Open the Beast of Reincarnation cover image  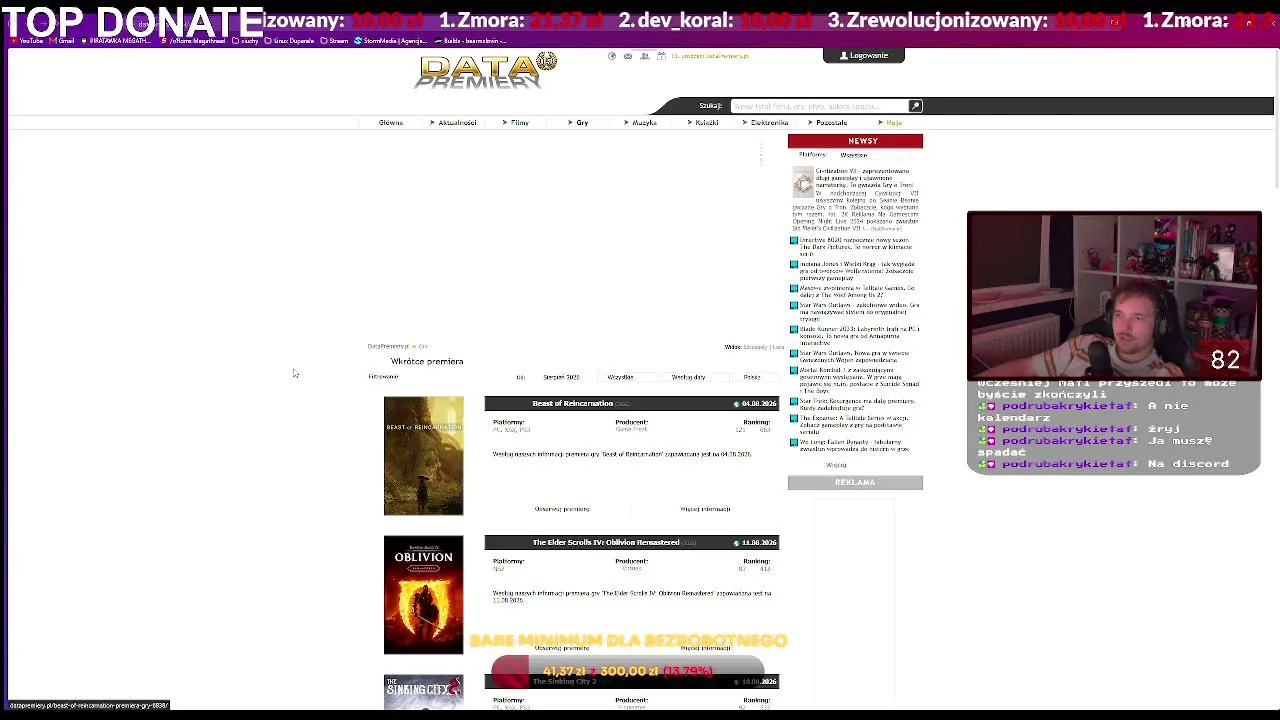click(x=423, y=456)
